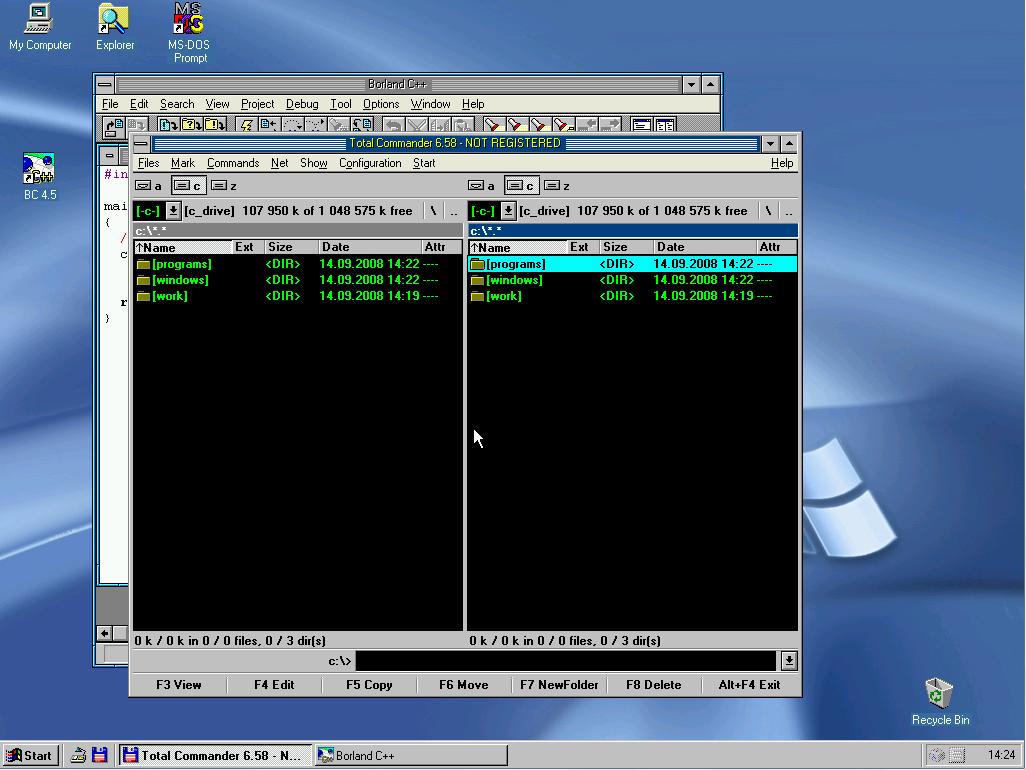Click the undo arrow icon in Borland toolbar
Image resolution: width=1026 pixels, height=770 pixels.
[393, 125]
